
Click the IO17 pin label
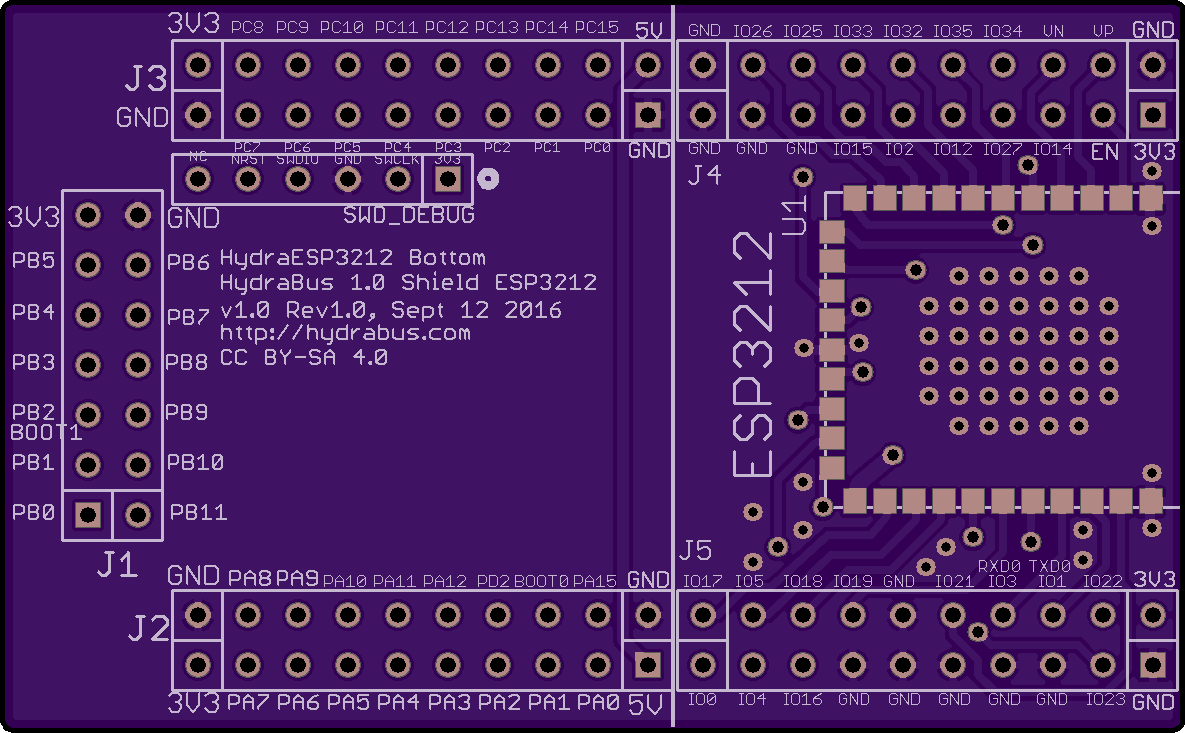(702, 581)
